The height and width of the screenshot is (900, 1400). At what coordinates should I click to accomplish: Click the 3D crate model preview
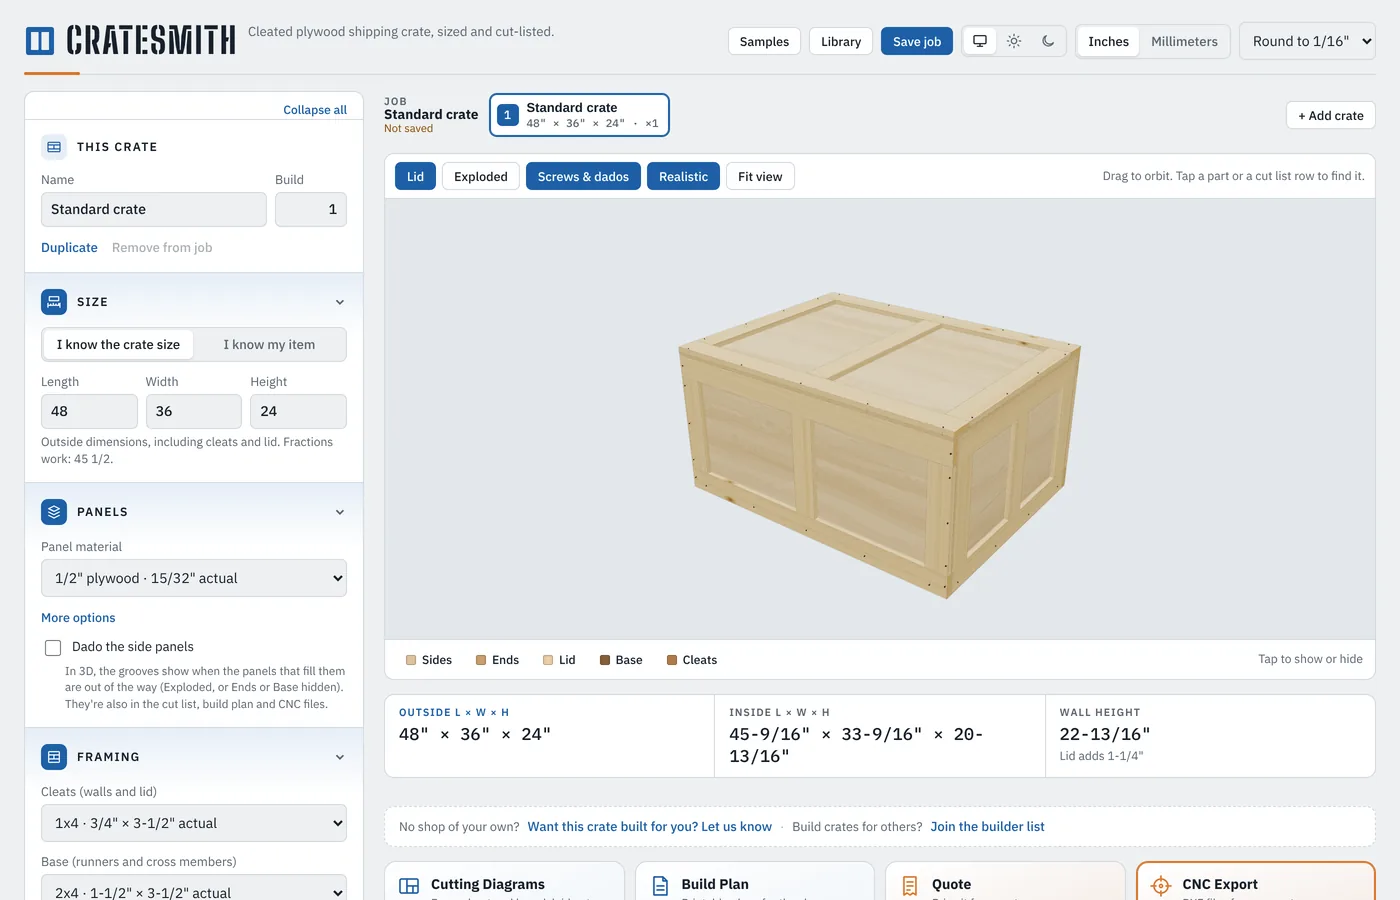879,445
